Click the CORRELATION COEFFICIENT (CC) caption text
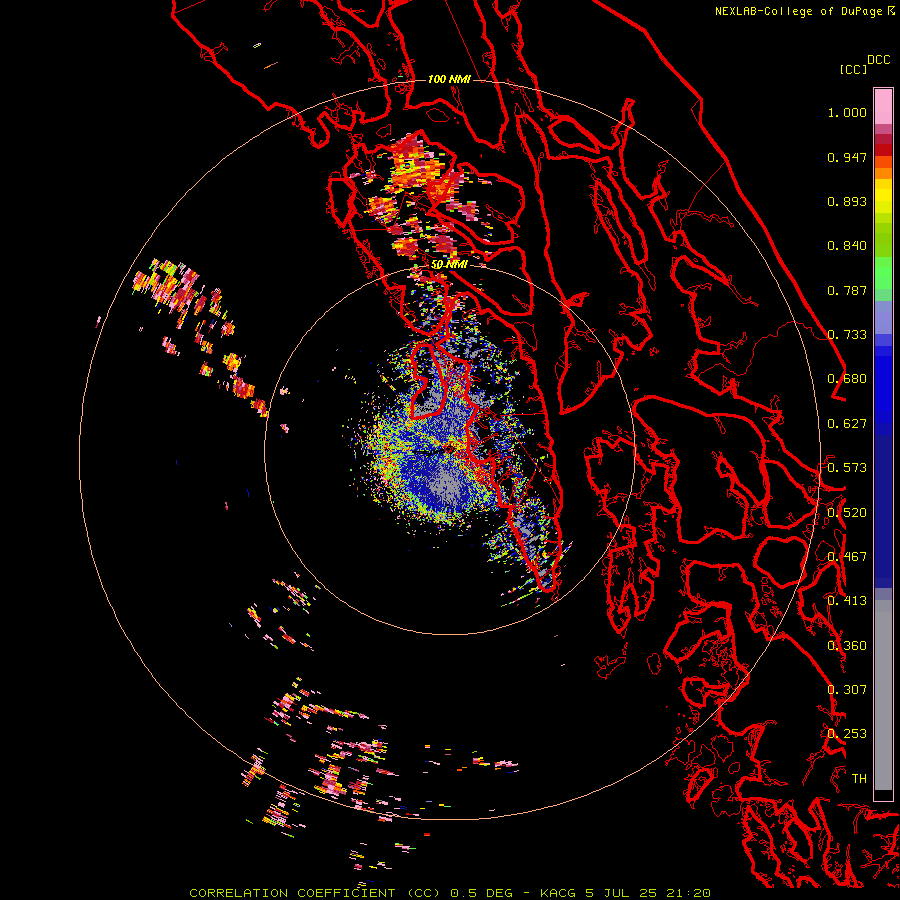 [315, 893]
